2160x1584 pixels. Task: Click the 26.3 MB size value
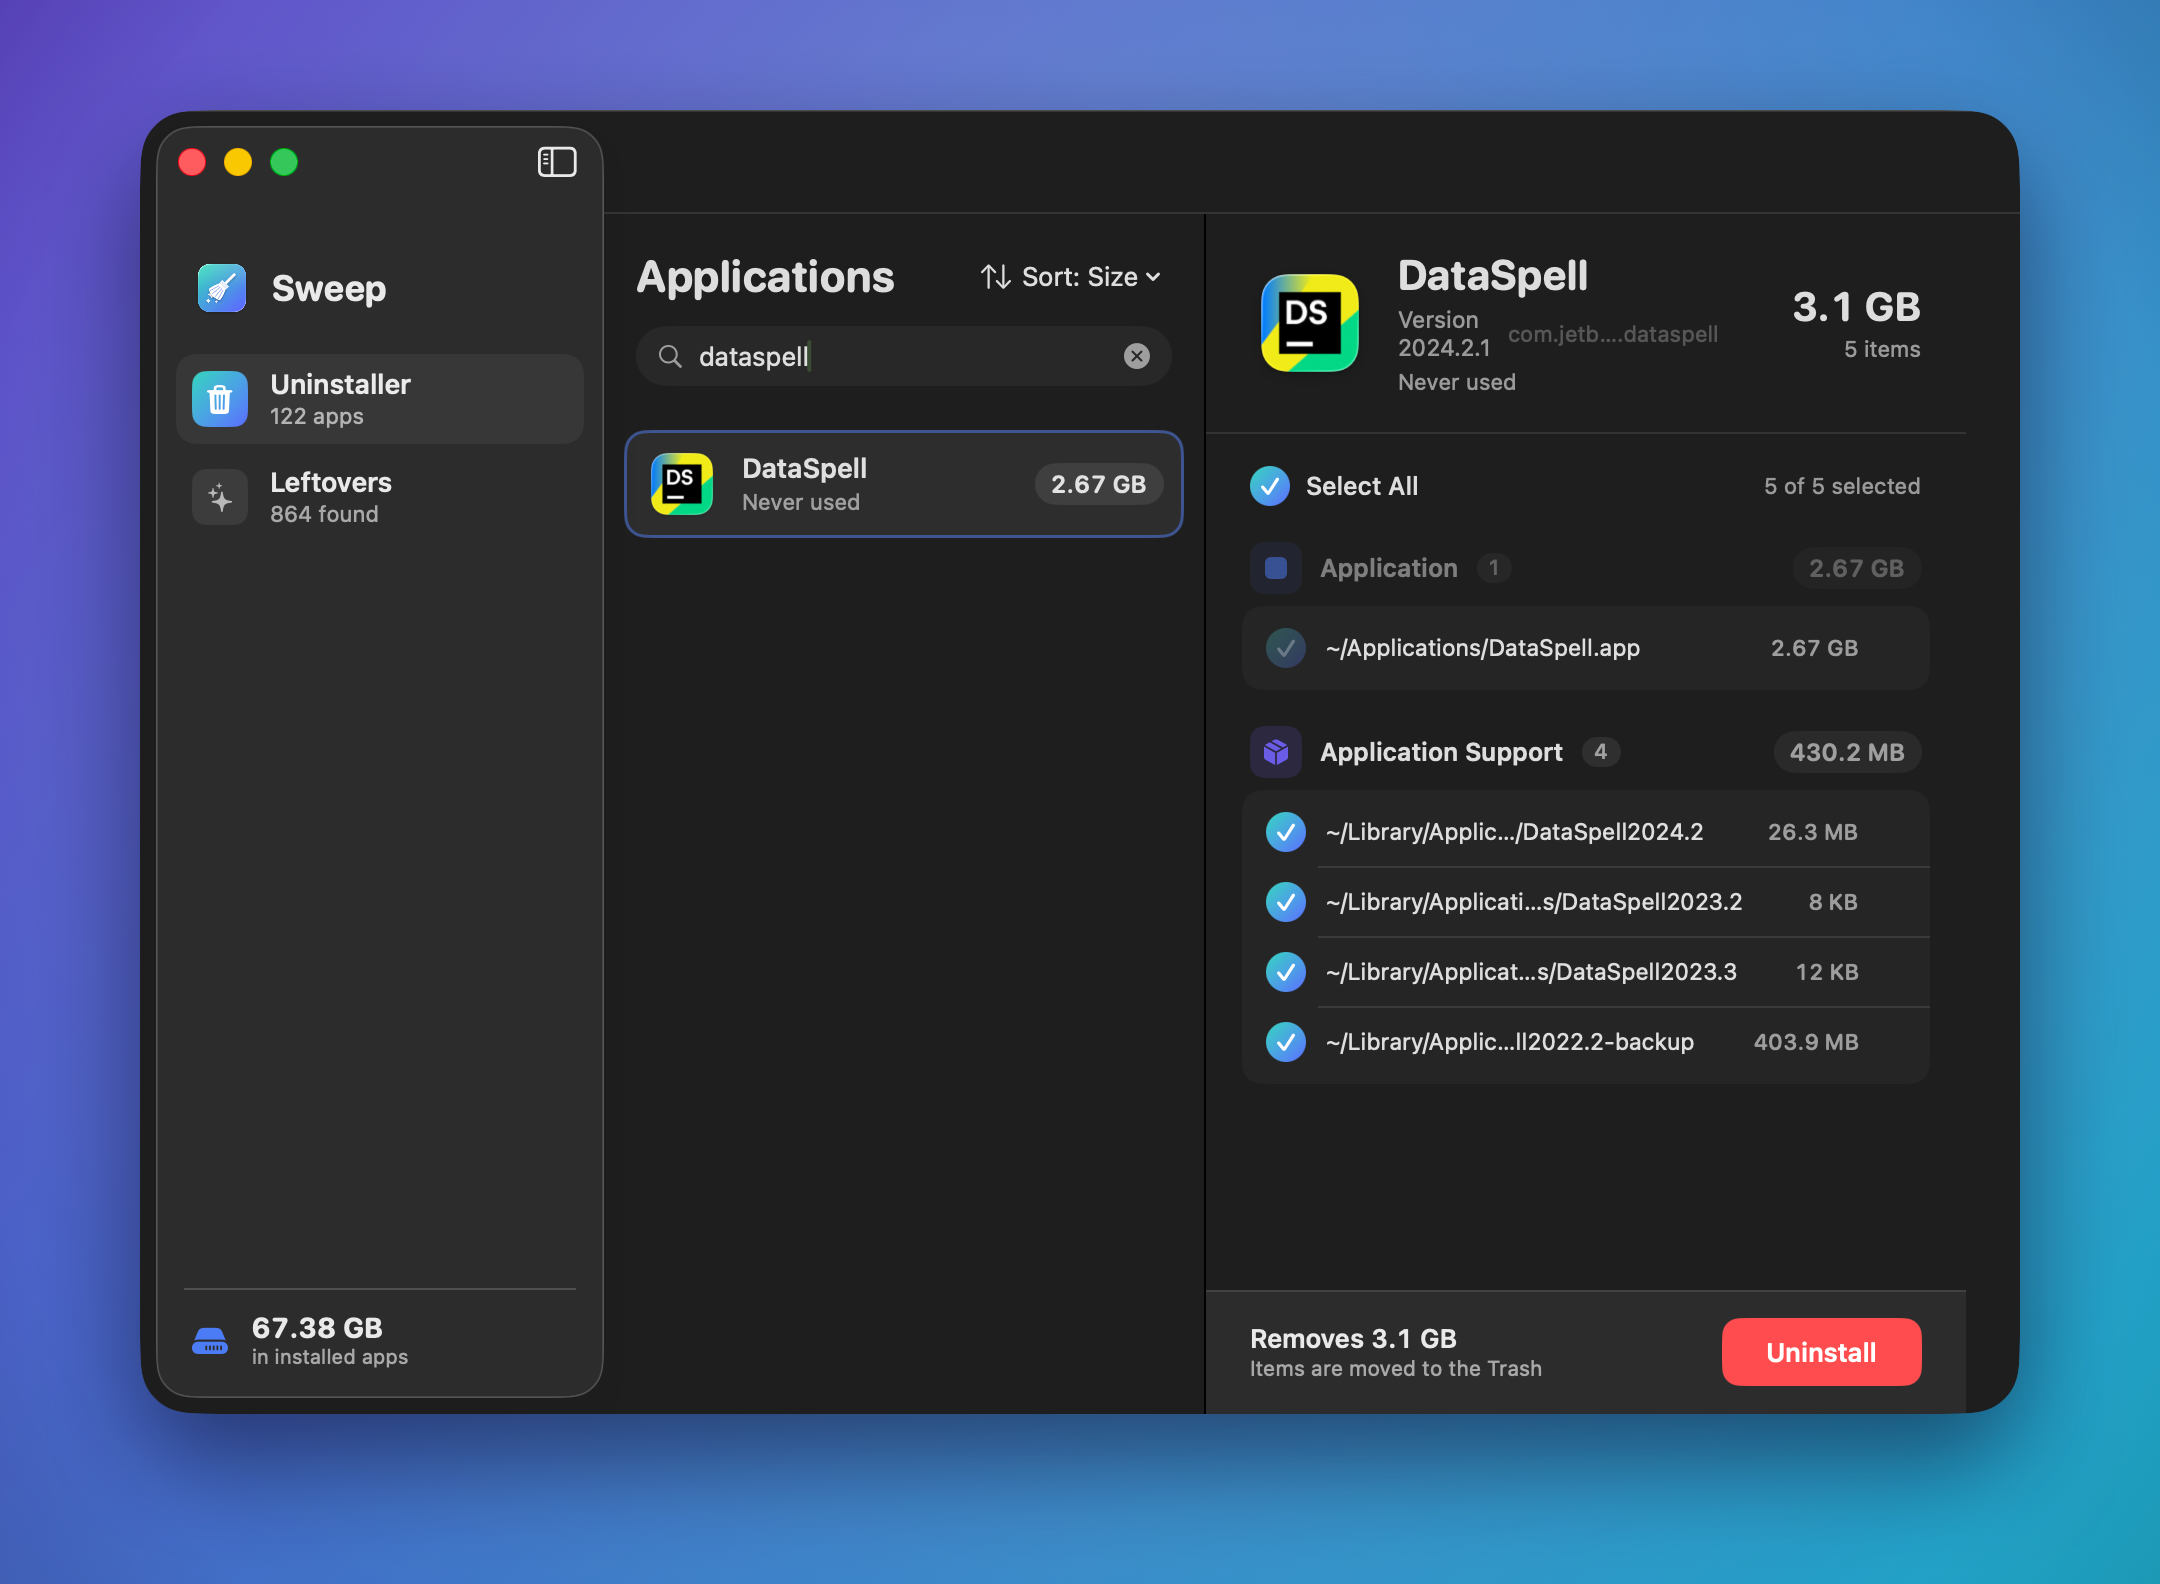pos(1812,832)
